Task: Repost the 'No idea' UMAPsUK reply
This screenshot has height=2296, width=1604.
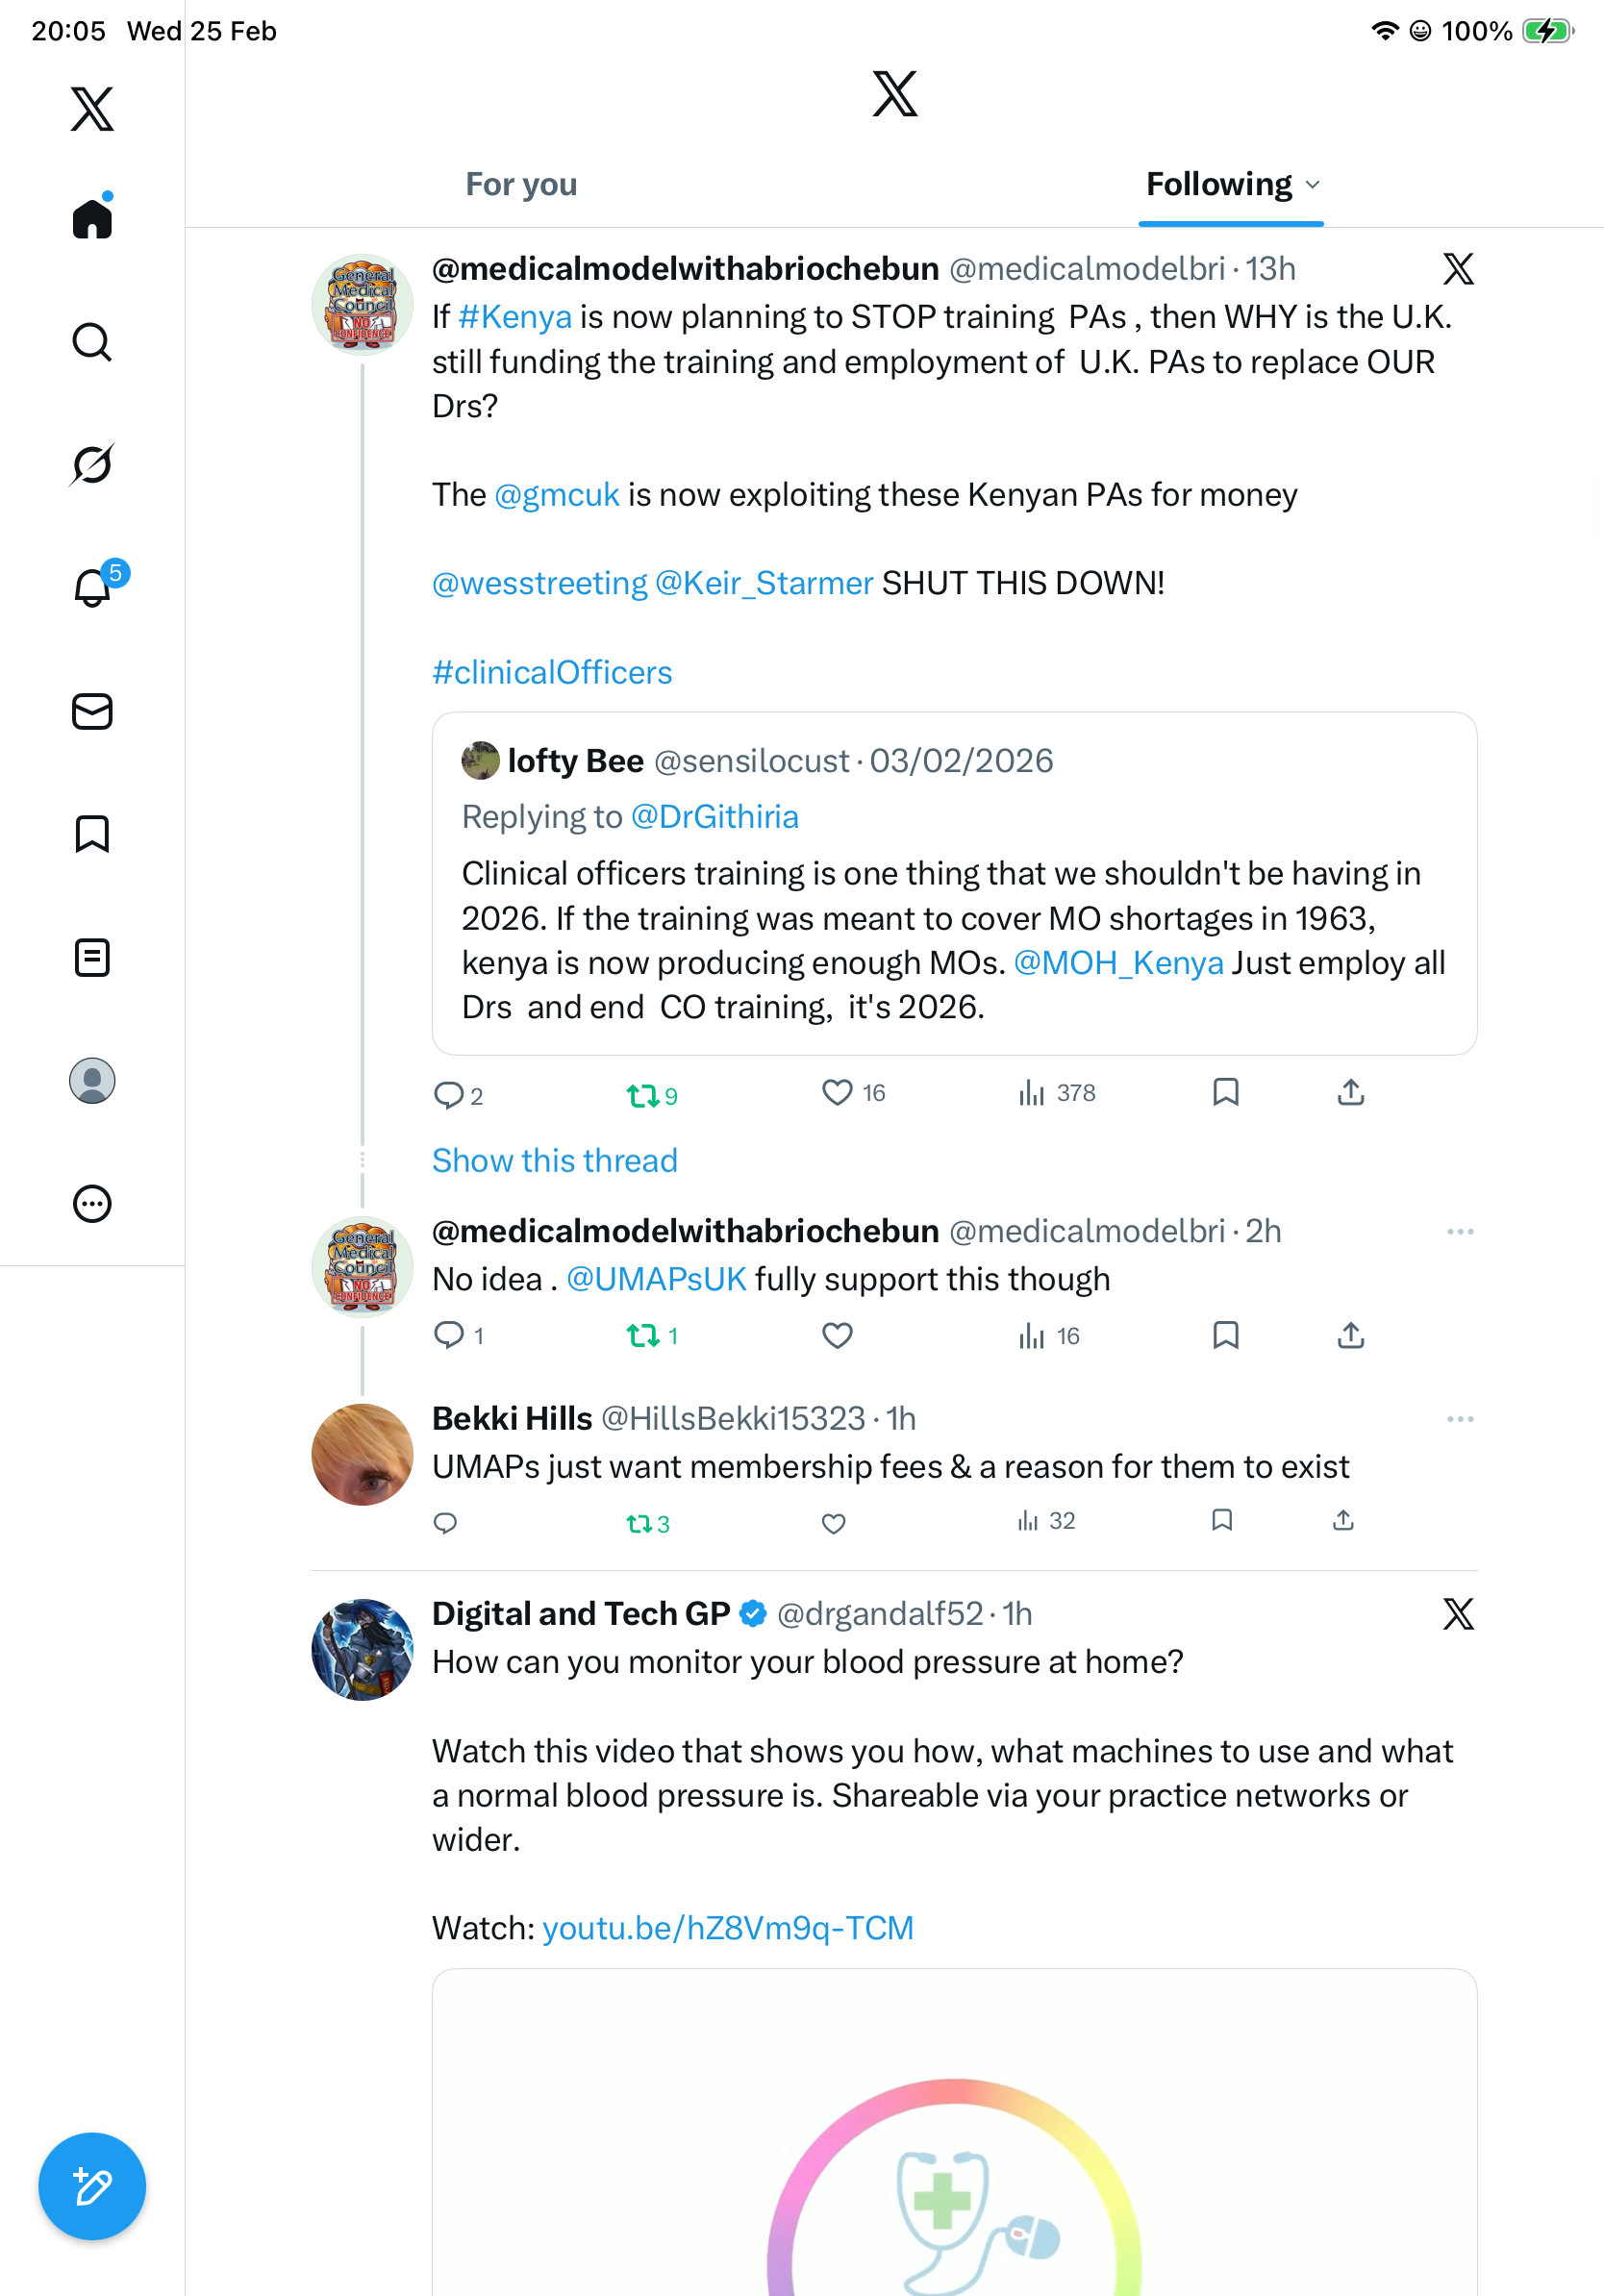Action: pyautogui.click(x=643, y=1335)
